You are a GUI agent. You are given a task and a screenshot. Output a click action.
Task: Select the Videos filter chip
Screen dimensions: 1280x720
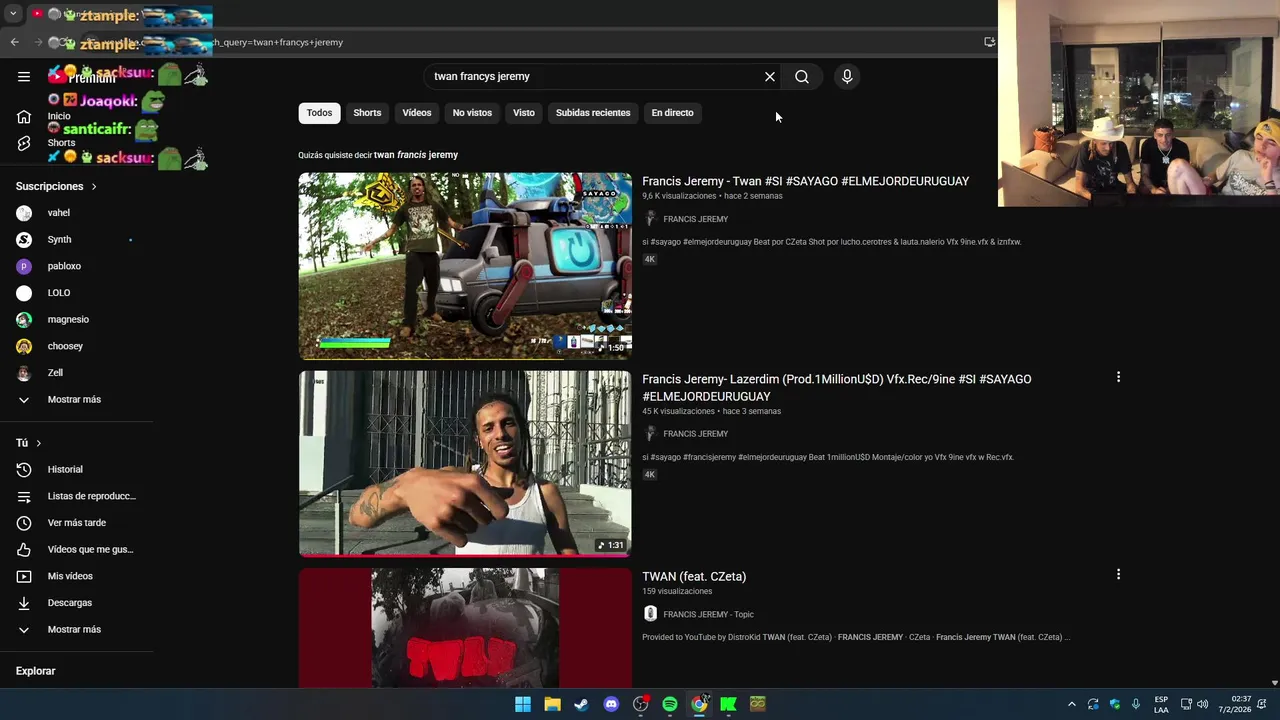coord(417,113)
